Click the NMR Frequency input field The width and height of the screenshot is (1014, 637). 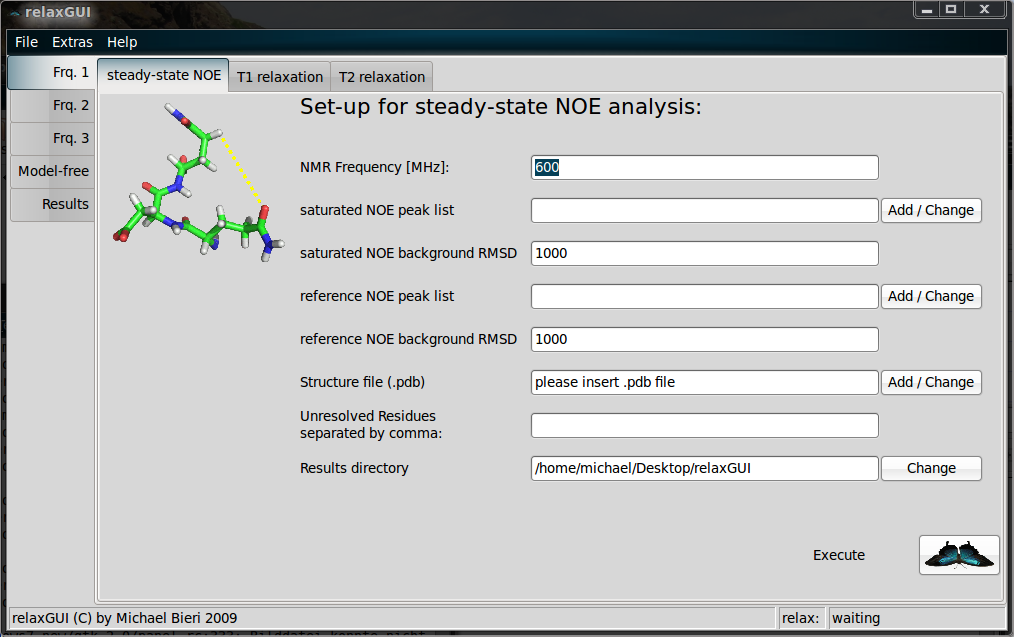(x=704, y=168)
